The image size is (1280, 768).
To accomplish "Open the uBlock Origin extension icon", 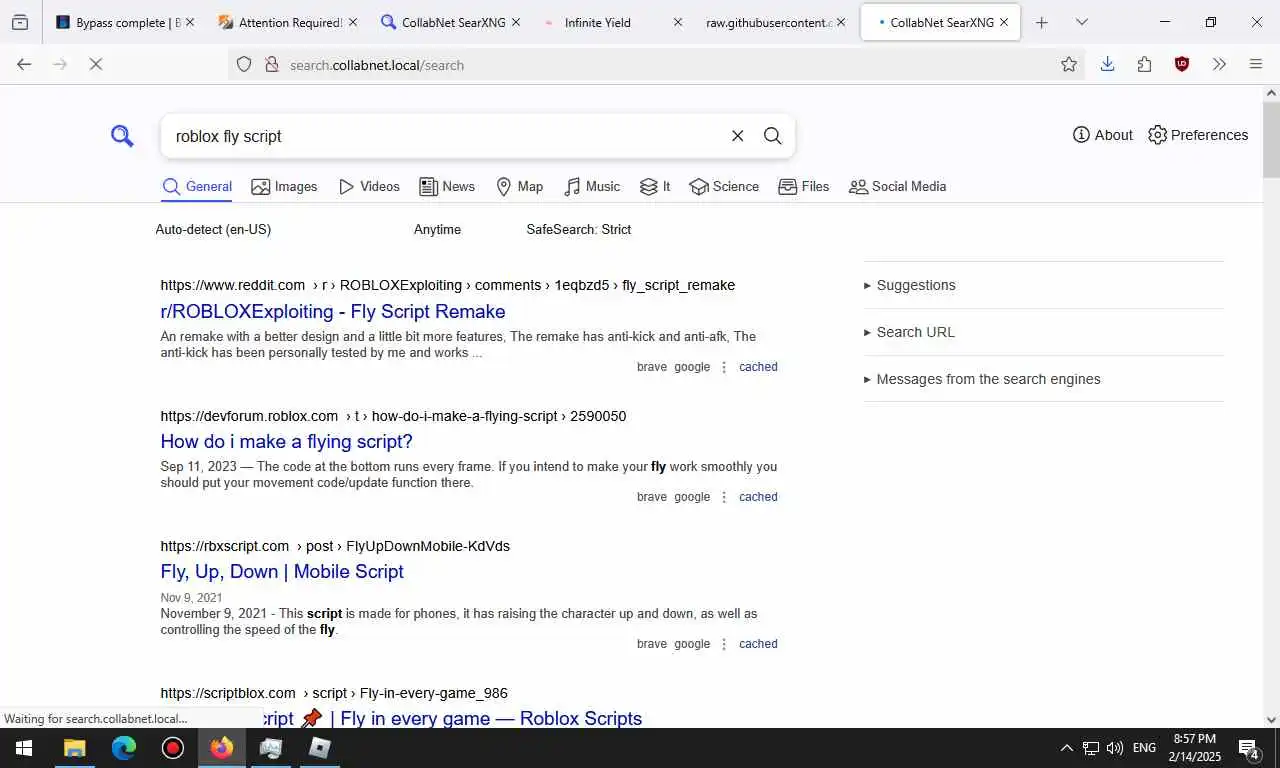I will click(1182, 64).
